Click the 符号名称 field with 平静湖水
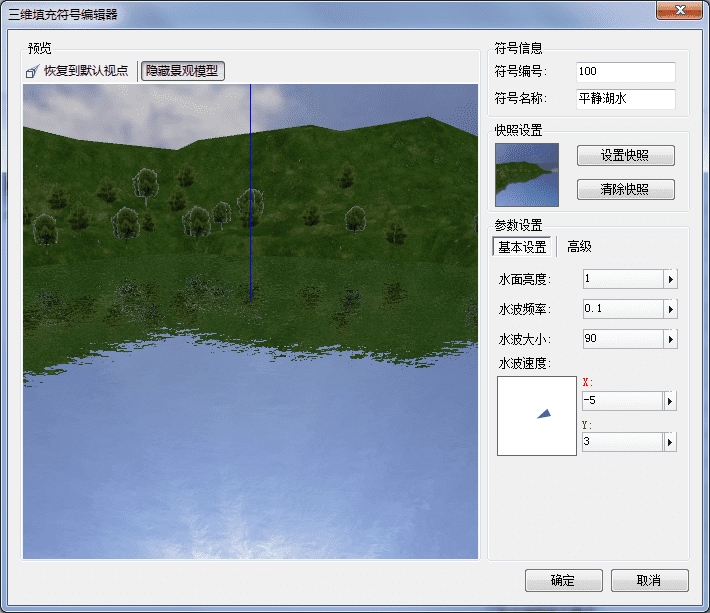Viewport: 710px width, 613px height. [x=626, y=99]
